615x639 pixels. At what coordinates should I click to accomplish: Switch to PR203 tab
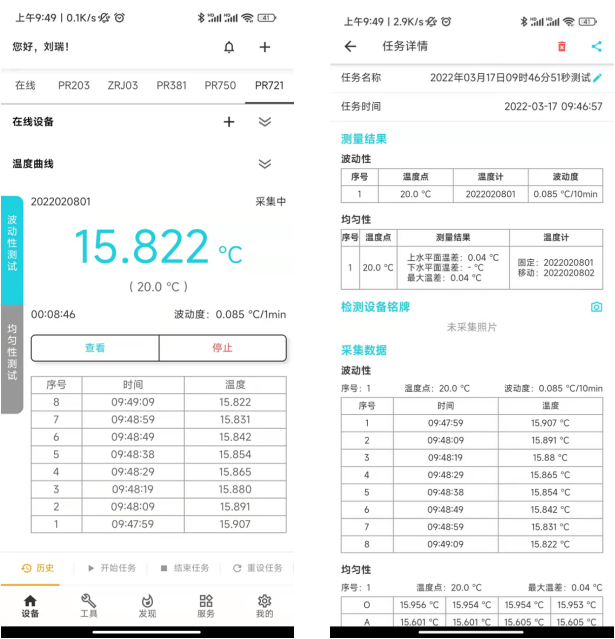point(74,85)
